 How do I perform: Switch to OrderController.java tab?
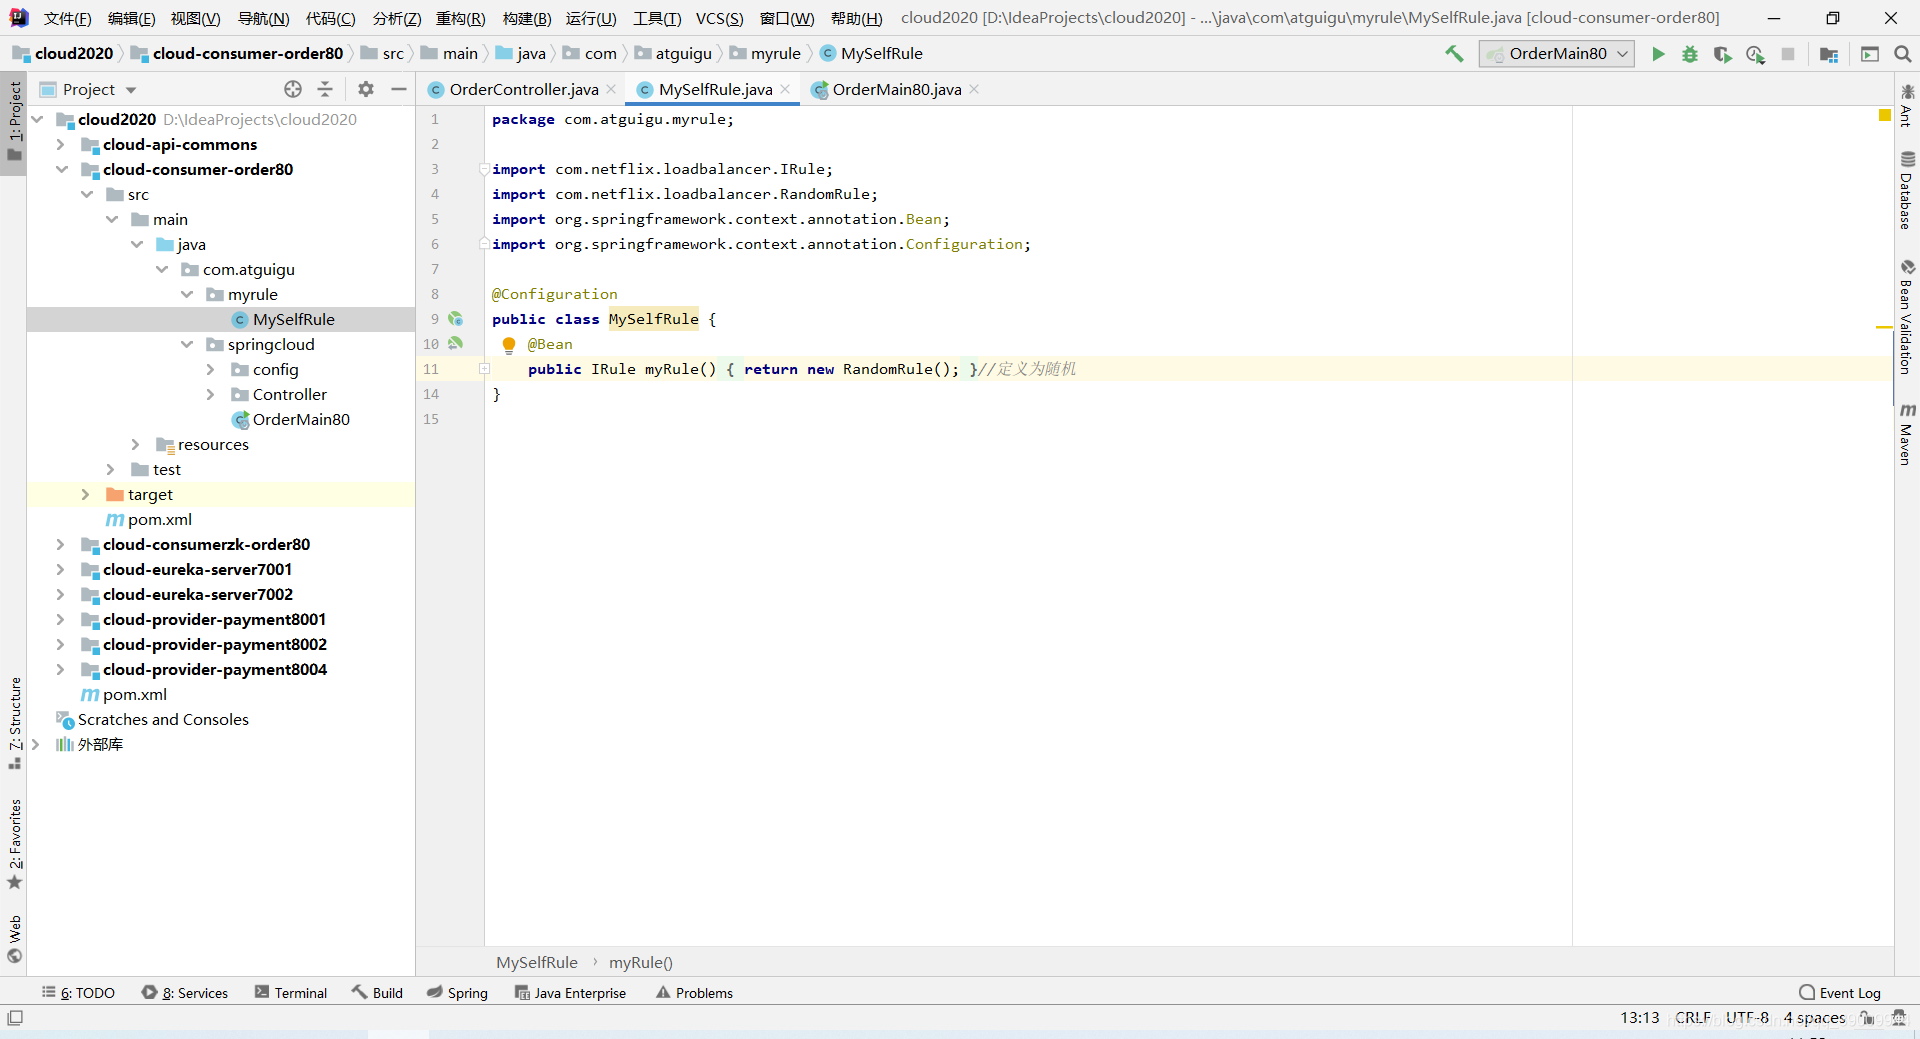click(x=523, y=89)
